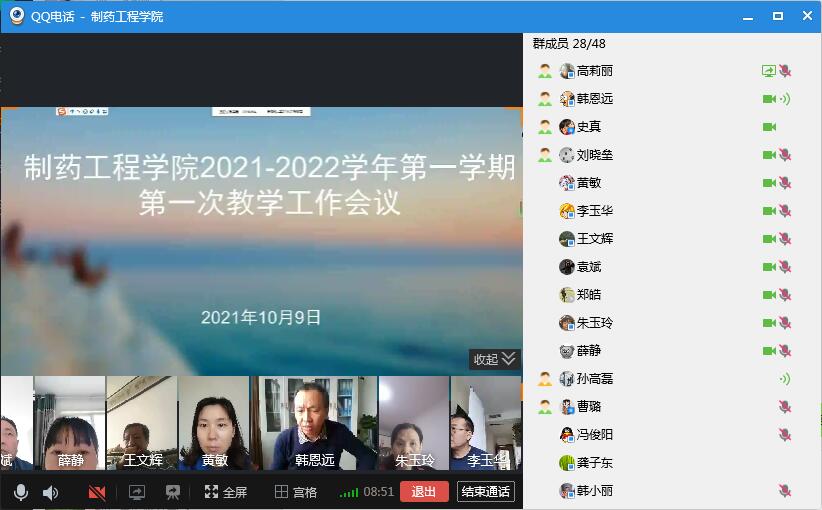Select member 史真 in the list
The image size is (822, 510).
[589, 127]
